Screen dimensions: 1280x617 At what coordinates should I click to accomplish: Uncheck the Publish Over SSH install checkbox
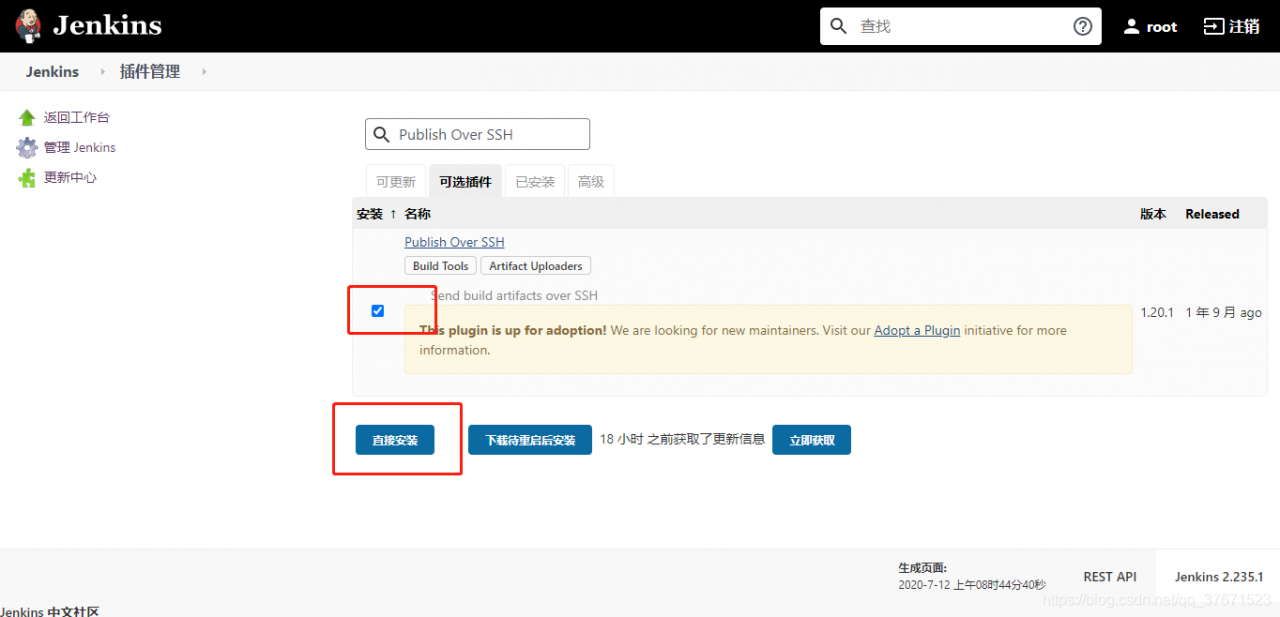pos(377,310)
